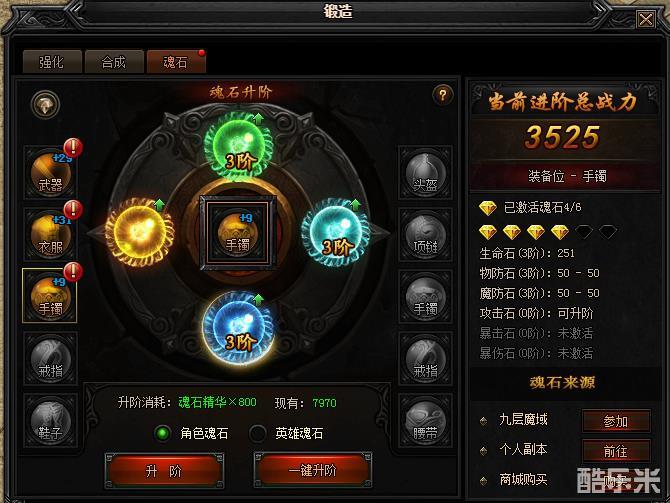
Task: Select the 衣服 clothing equipment slot
Action: [x=50, y=234]
